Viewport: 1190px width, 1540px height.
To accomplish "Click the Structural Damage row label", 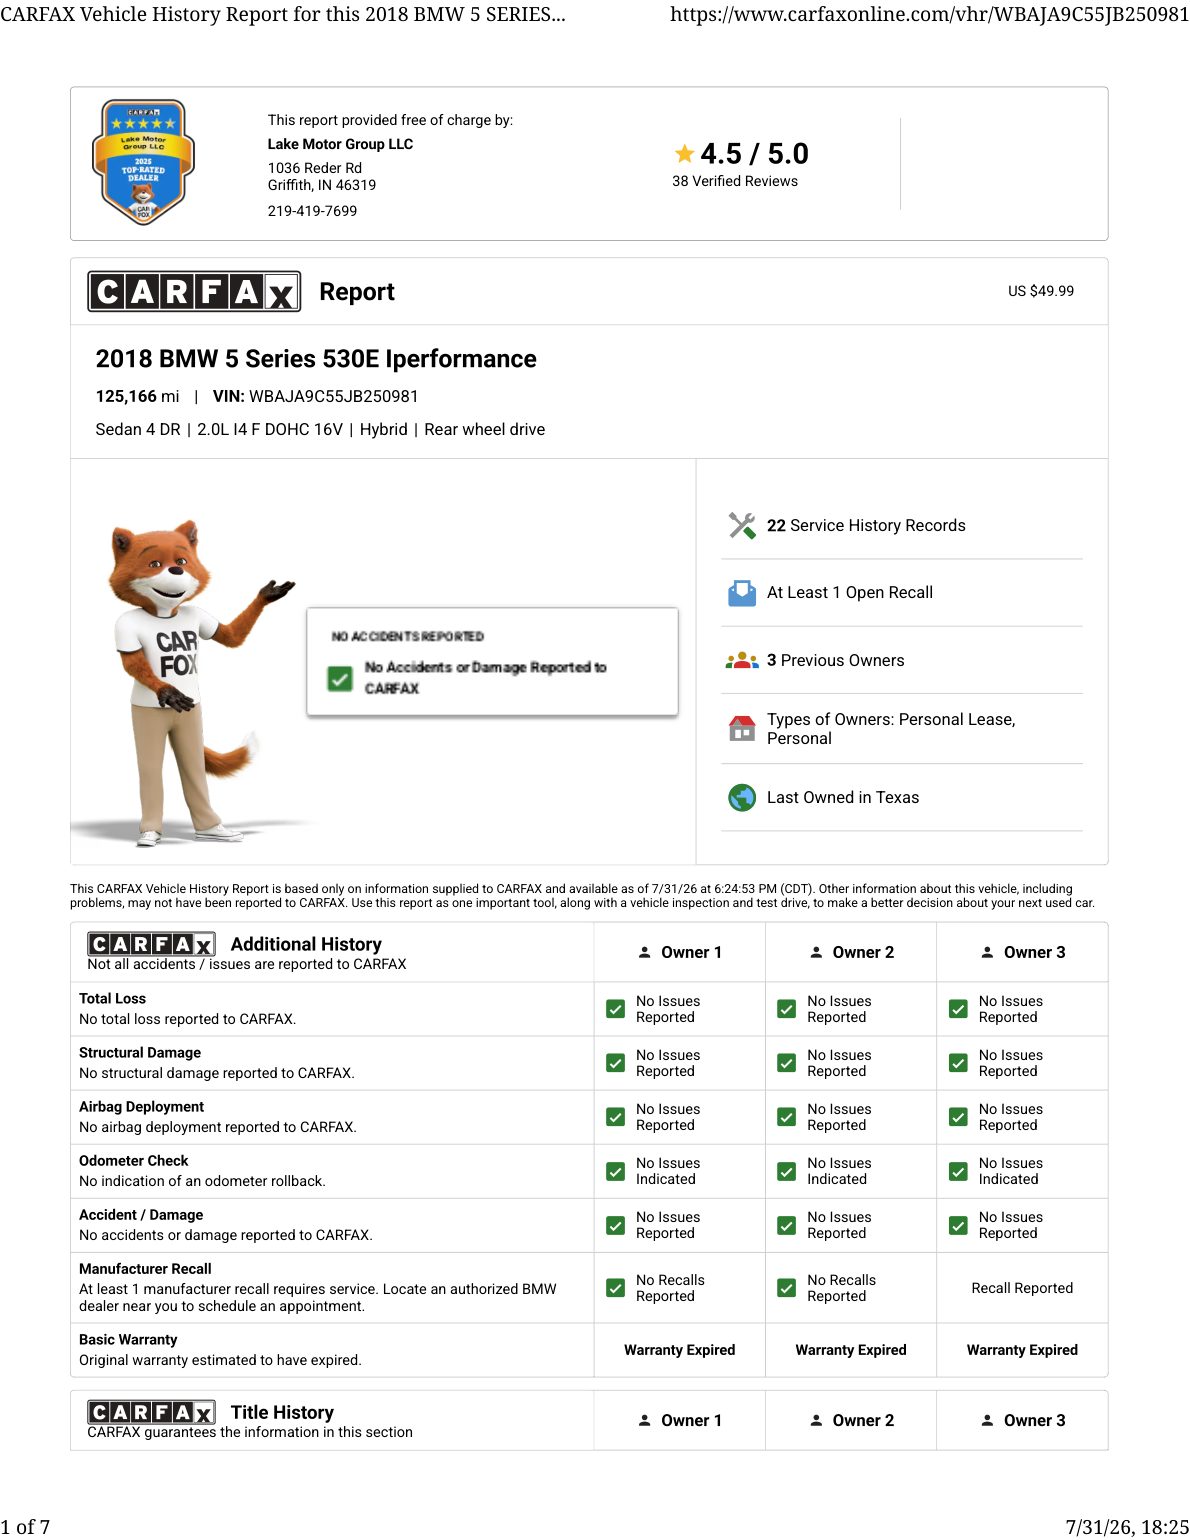I will 140,1053.
